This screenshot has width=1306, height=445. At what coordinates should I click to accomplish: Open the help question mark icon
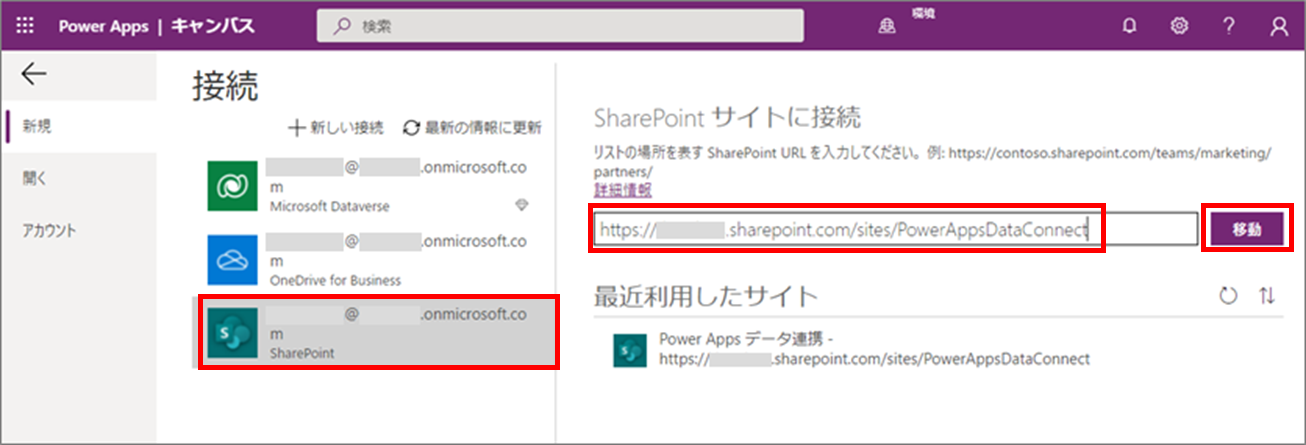(x=1229, y=27)
